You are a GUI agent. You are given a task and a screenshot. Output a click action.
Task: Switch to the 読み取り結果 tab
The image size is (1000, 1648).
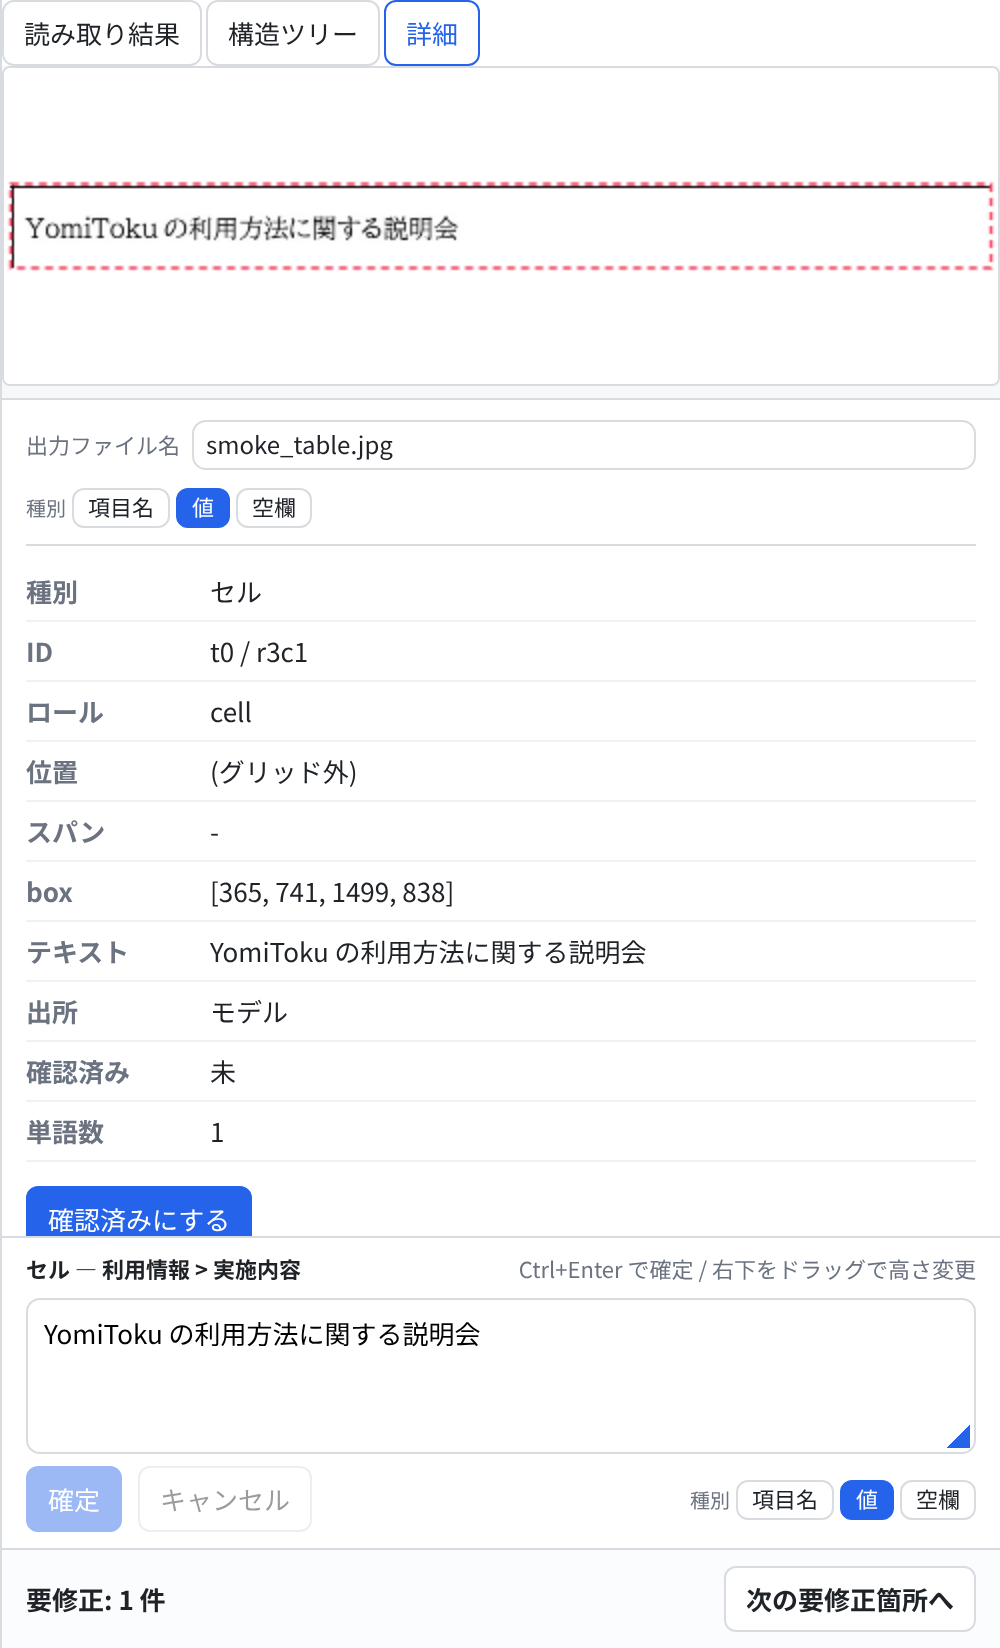click(102, 34)
